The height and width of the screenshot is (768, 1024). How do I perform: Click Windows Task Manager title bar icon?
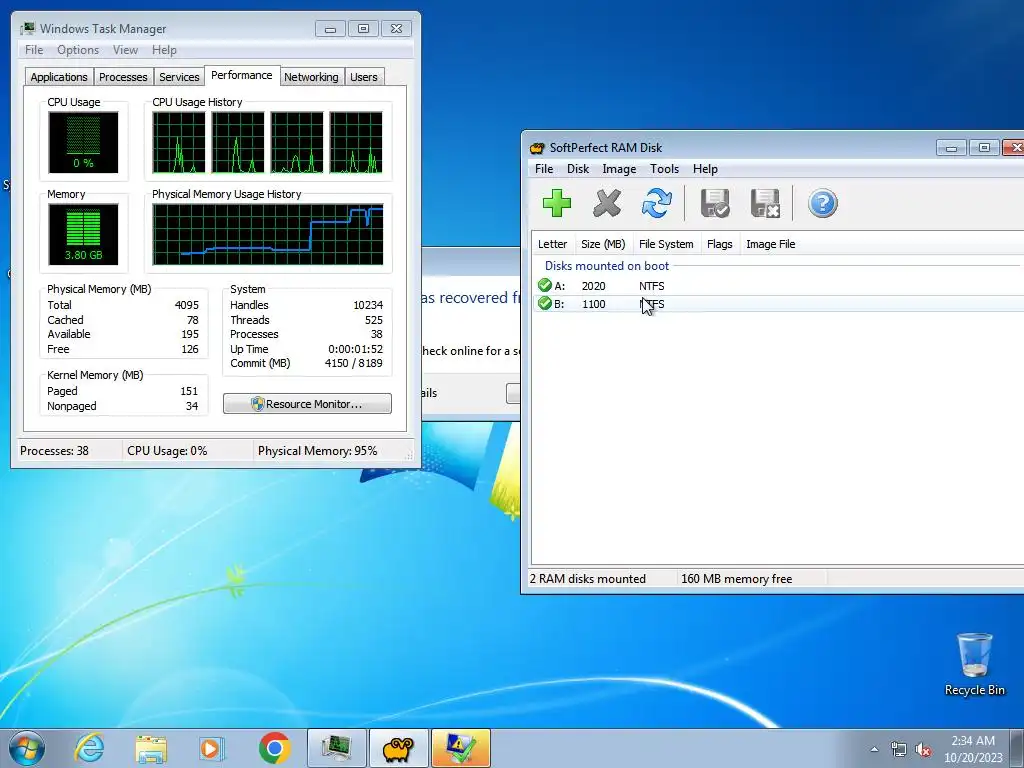pos(27,29)
